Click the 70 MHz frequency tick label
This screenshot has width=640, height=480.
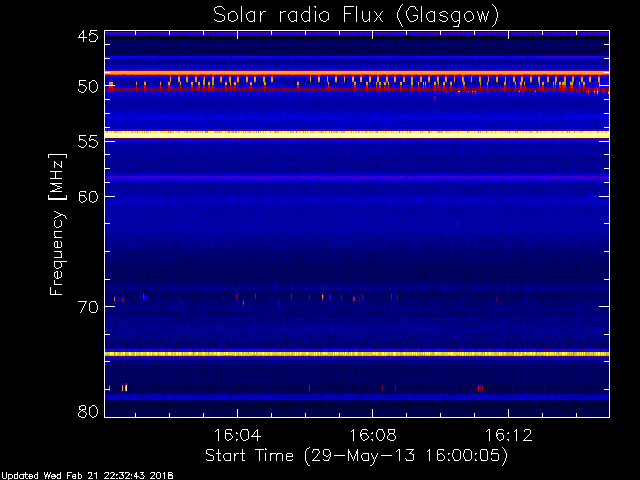87,306
